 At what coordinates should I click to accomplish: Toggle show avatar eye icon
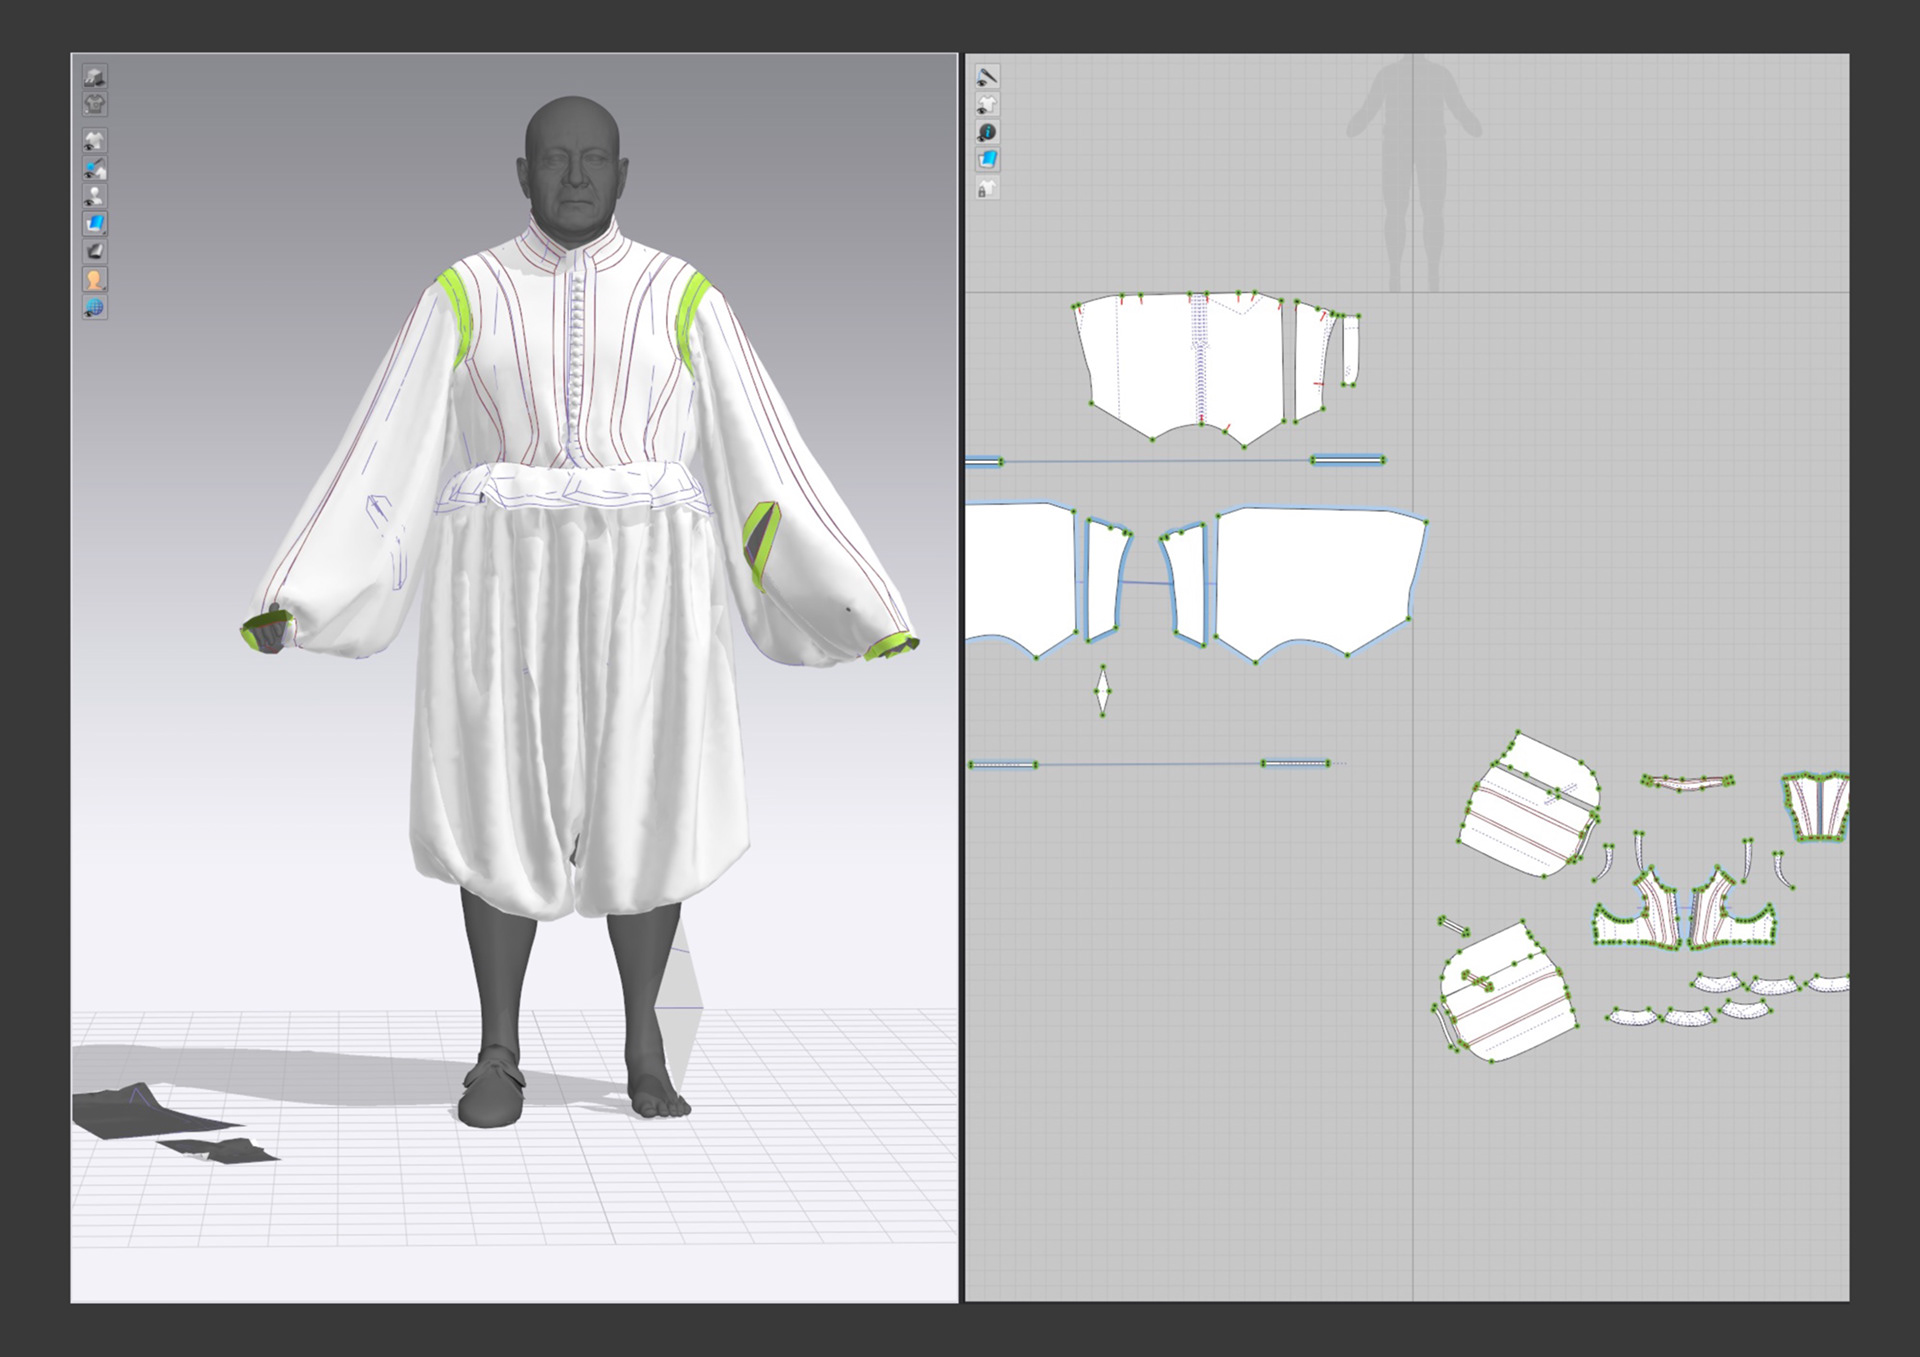tap(95, 196)
